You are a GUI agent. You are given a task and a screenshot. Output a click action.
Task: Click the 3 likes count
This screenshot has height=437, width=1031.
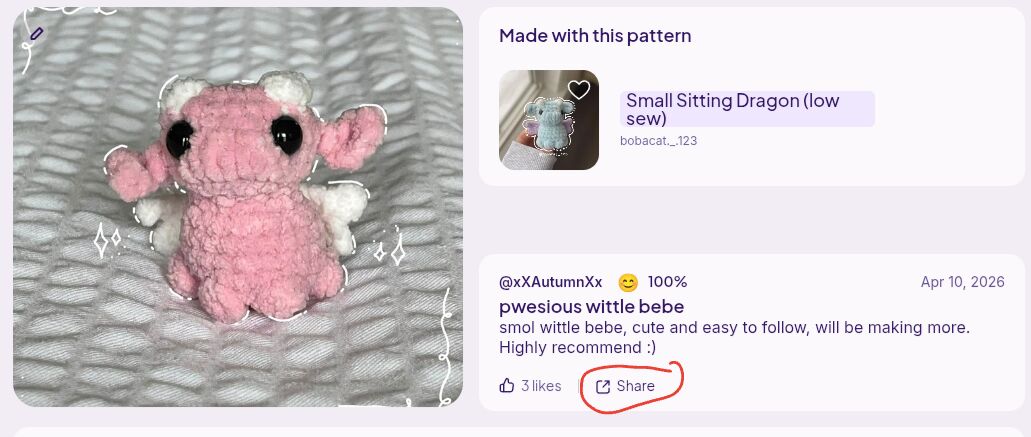tap(541, 386)
